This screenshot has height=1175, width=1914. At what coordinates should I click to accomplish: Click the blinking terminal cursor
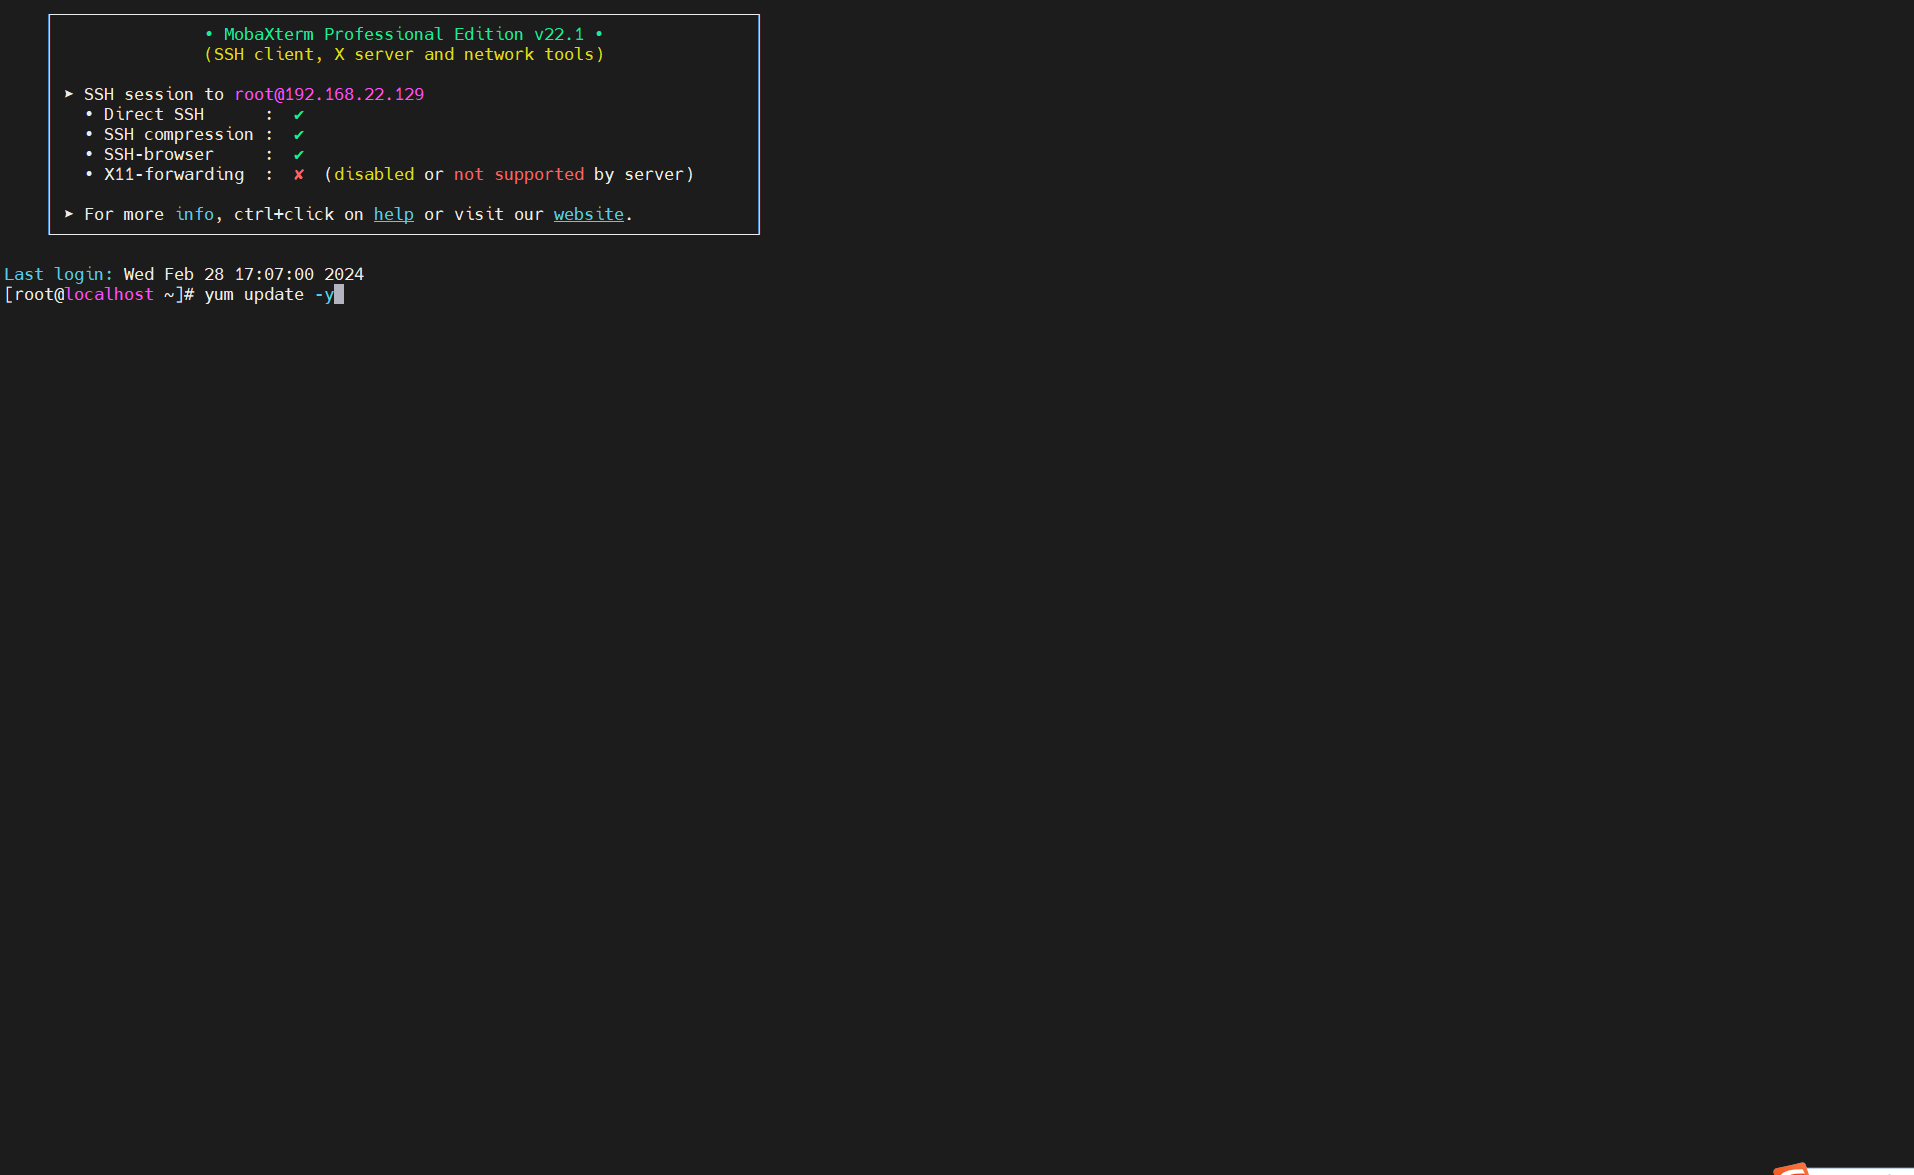coord(340,294)
